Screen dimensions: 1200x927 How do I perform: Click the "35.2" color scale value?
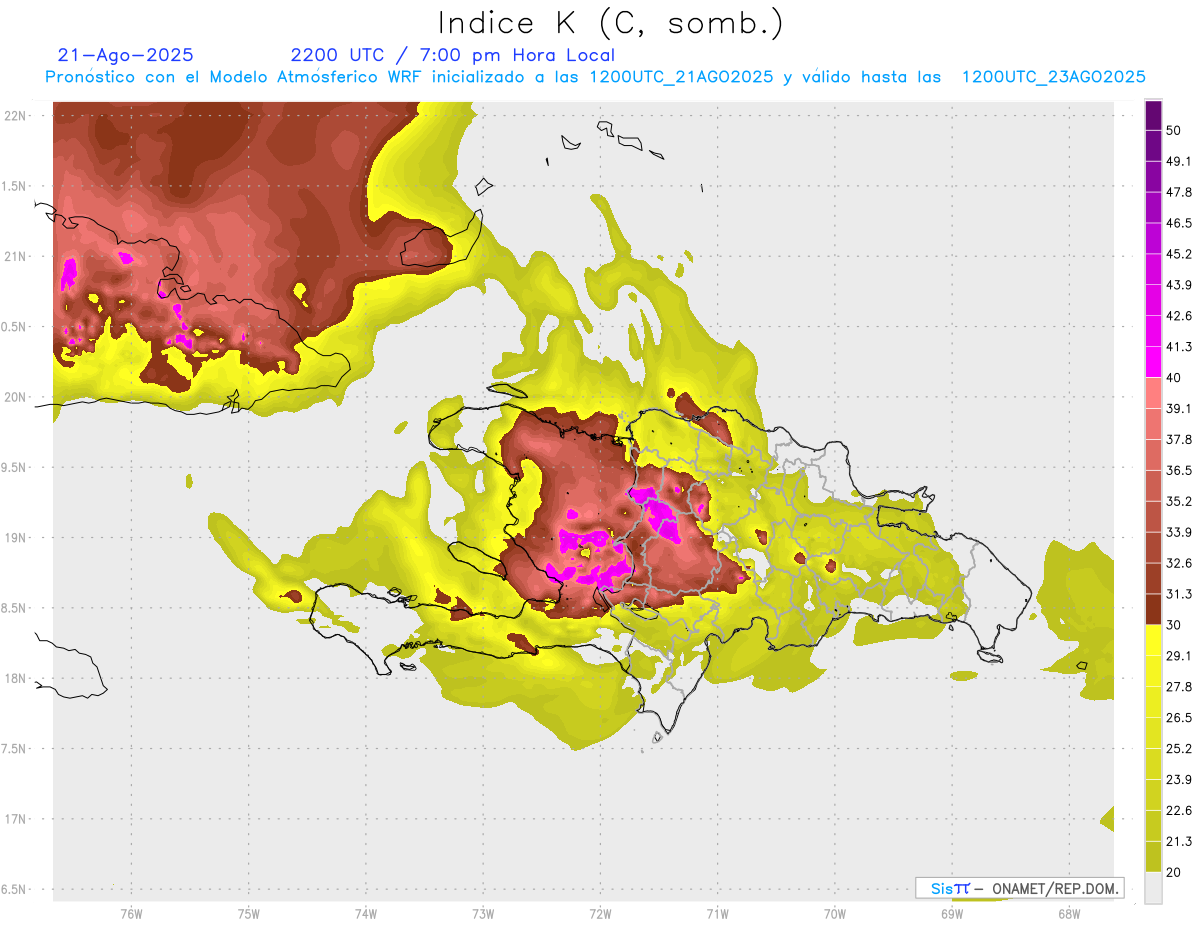[x=1180, y=501]
